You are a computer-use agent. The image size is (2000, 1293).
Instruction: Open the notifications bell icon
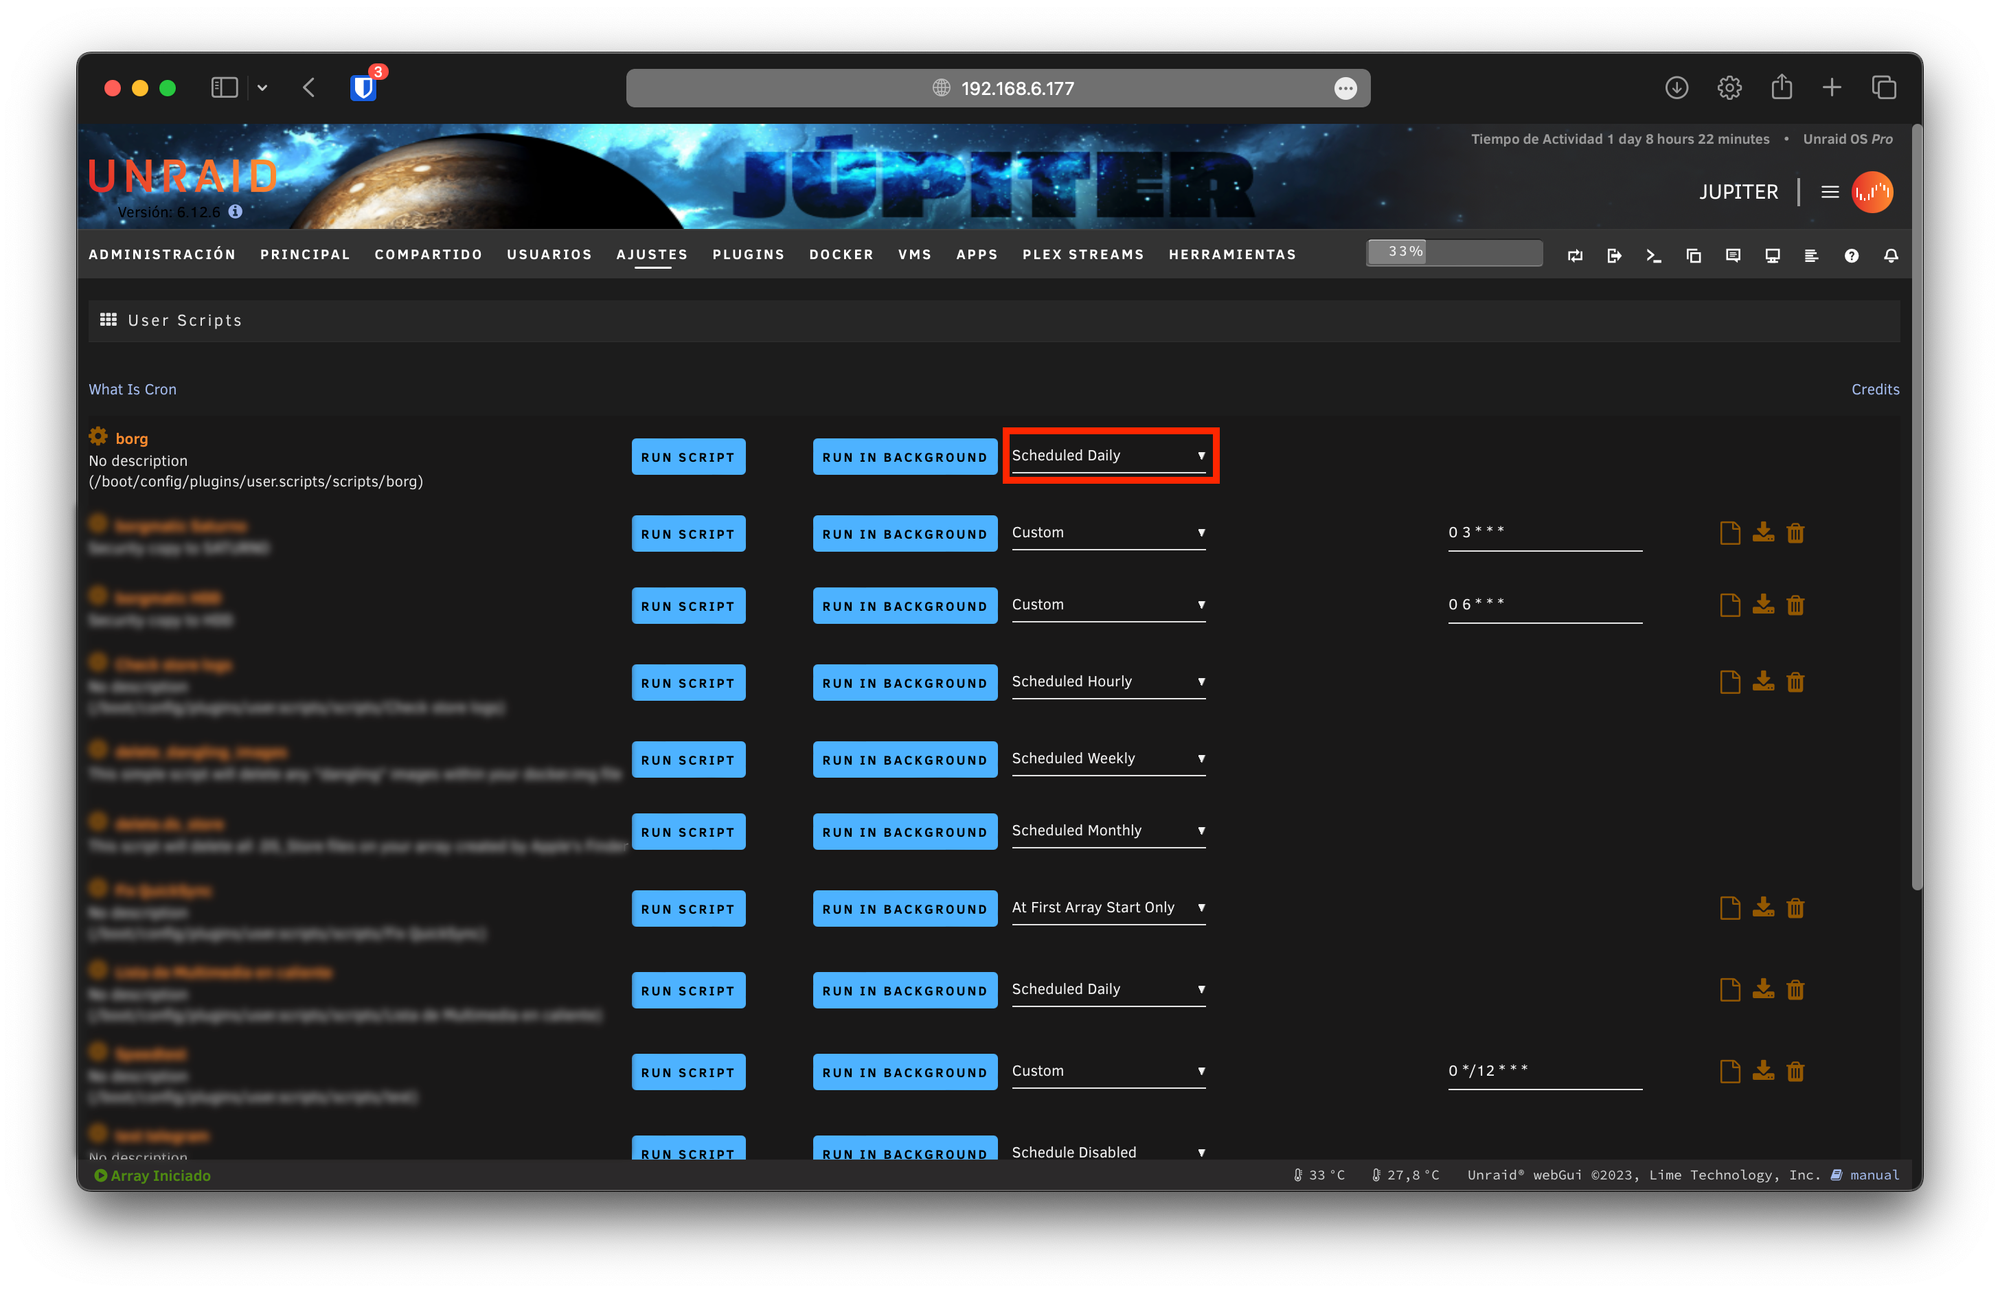click(1890, 256)
